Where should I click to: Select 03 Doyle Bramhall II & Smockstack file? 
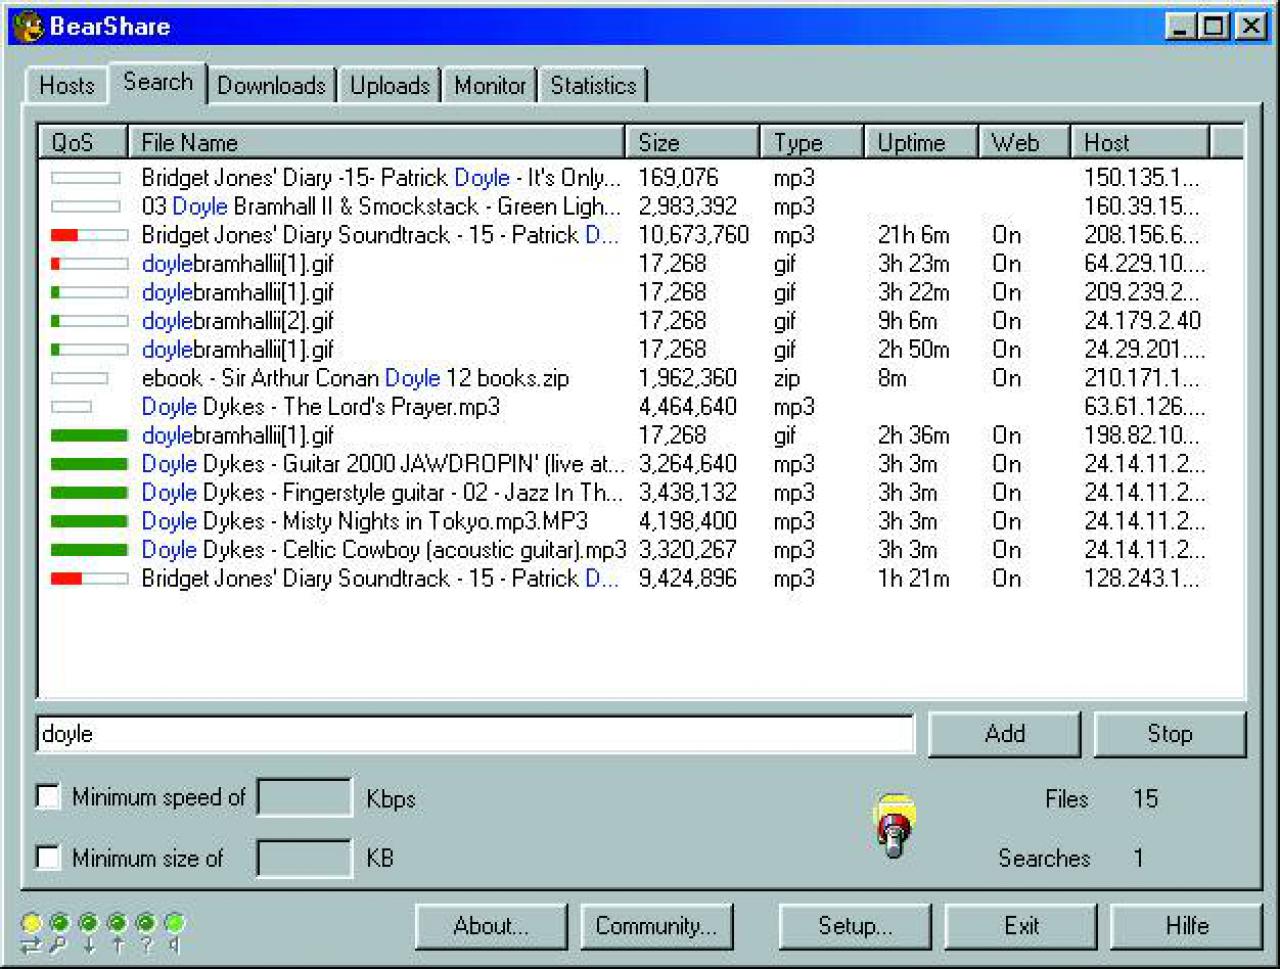pos(380,207)
